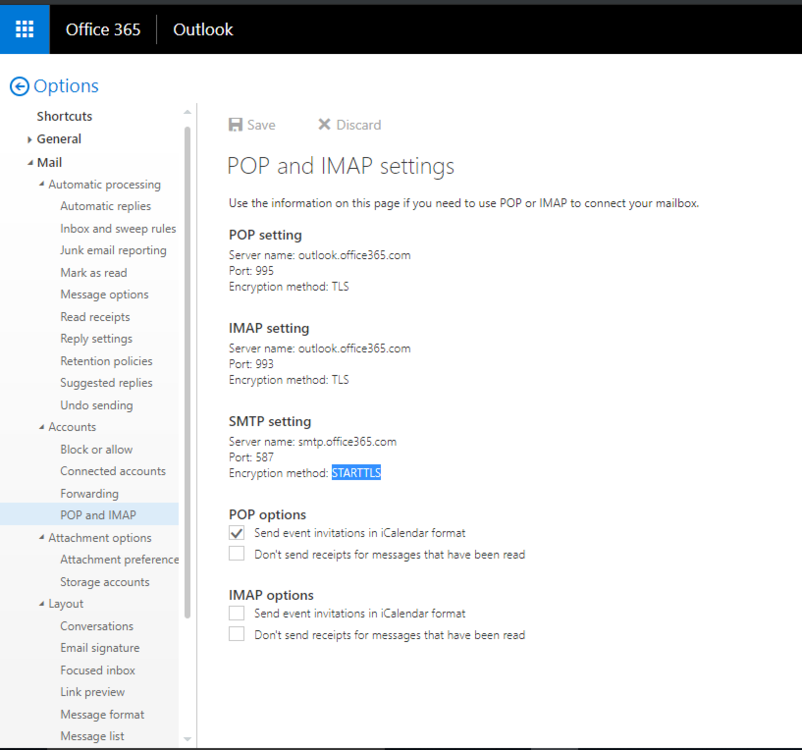Click the Options back arrow icon
This screenshot has height=750, width=802.
click(19, 87)
